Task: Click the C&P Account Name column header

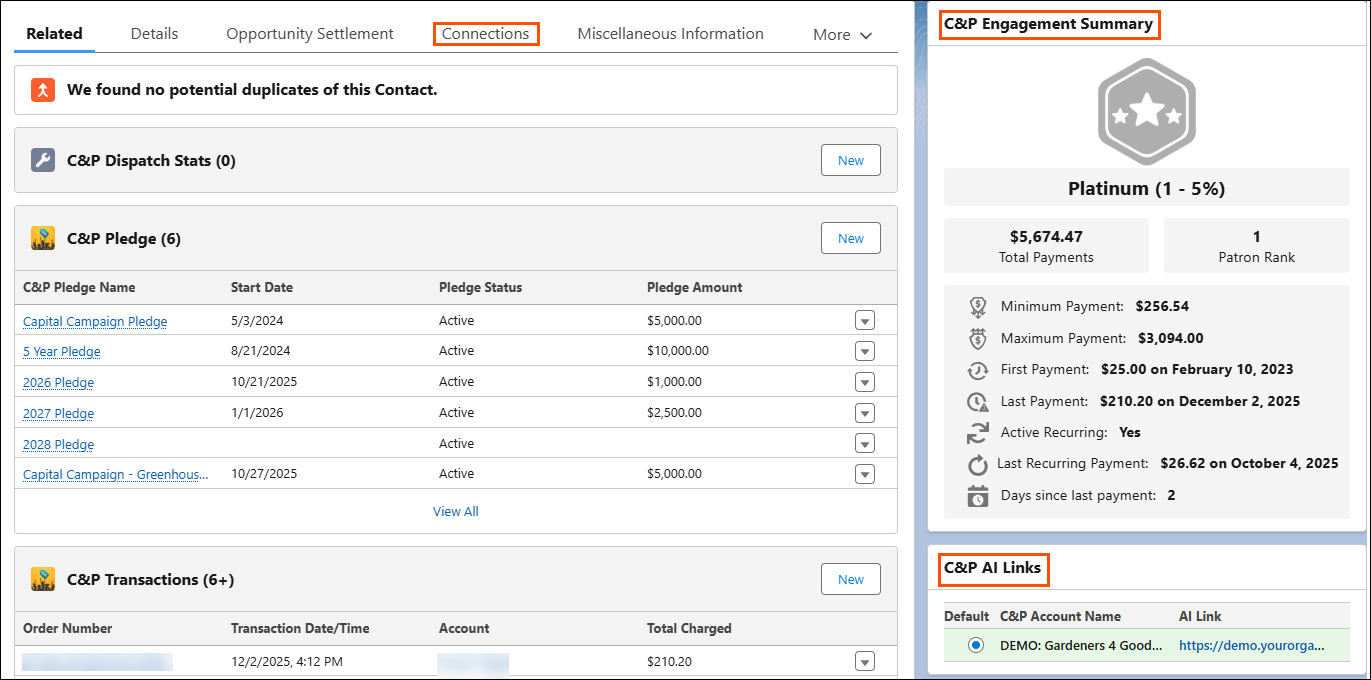Action: [x=1060, y=616]
